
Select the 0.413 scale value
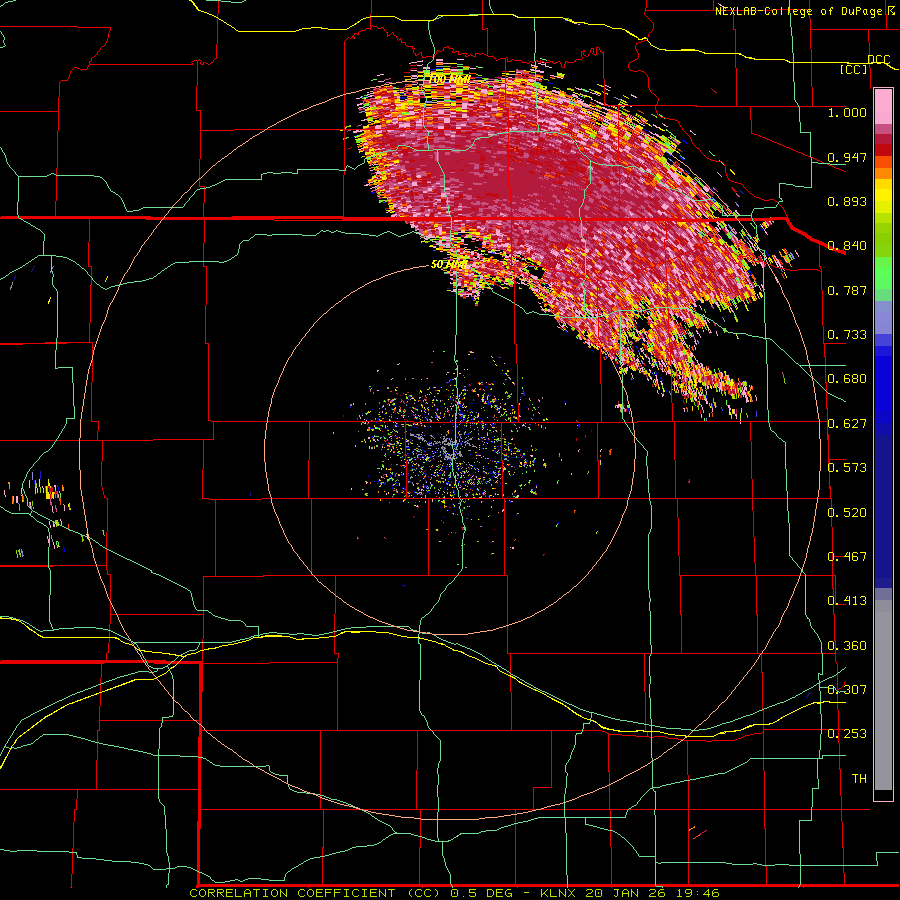(x=847, y=600)
